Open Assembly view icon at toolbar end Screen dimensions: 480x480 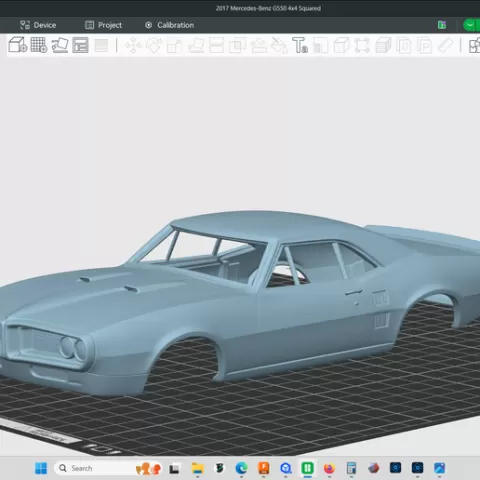tap(474, 46)
